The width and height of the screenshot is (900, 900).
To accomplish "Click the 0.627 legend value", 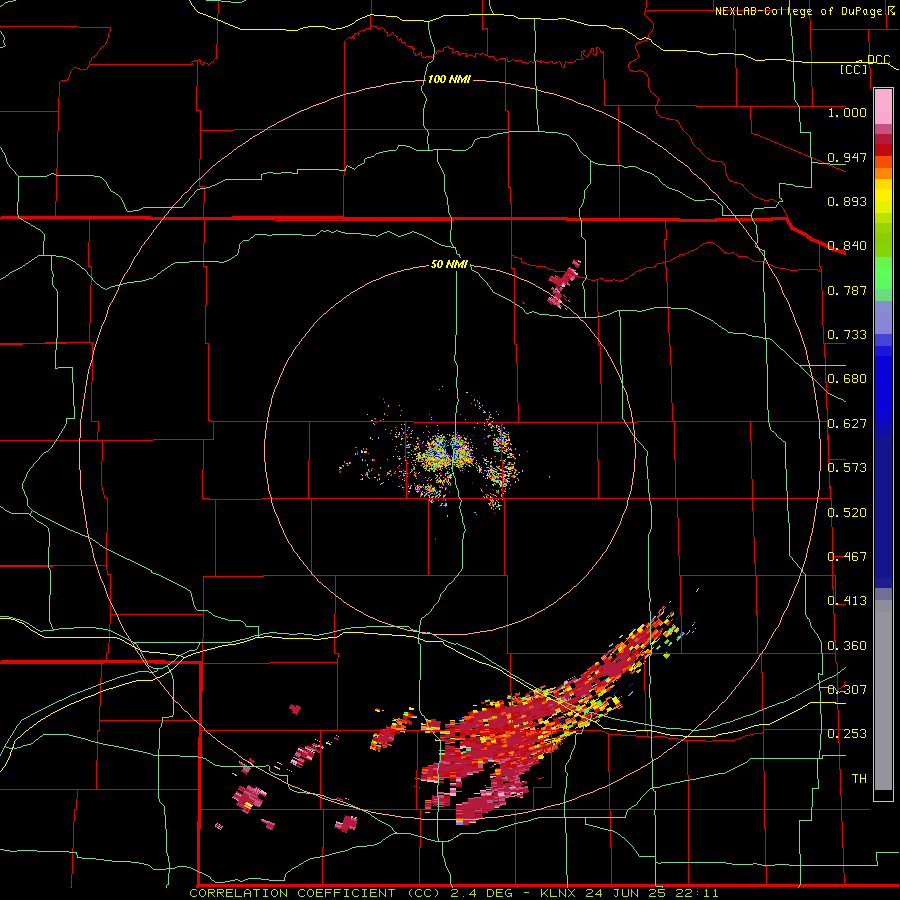I will pos(847,424).
